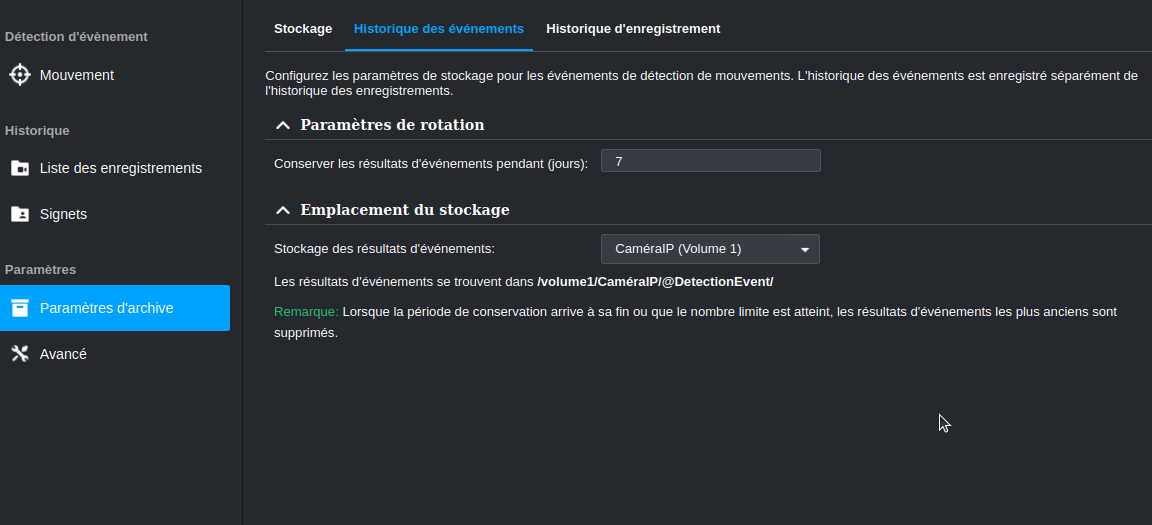Switch to Historique d'enregistrement tab
The width and height of the screenshot is (1152, 525).
point(633,29)
